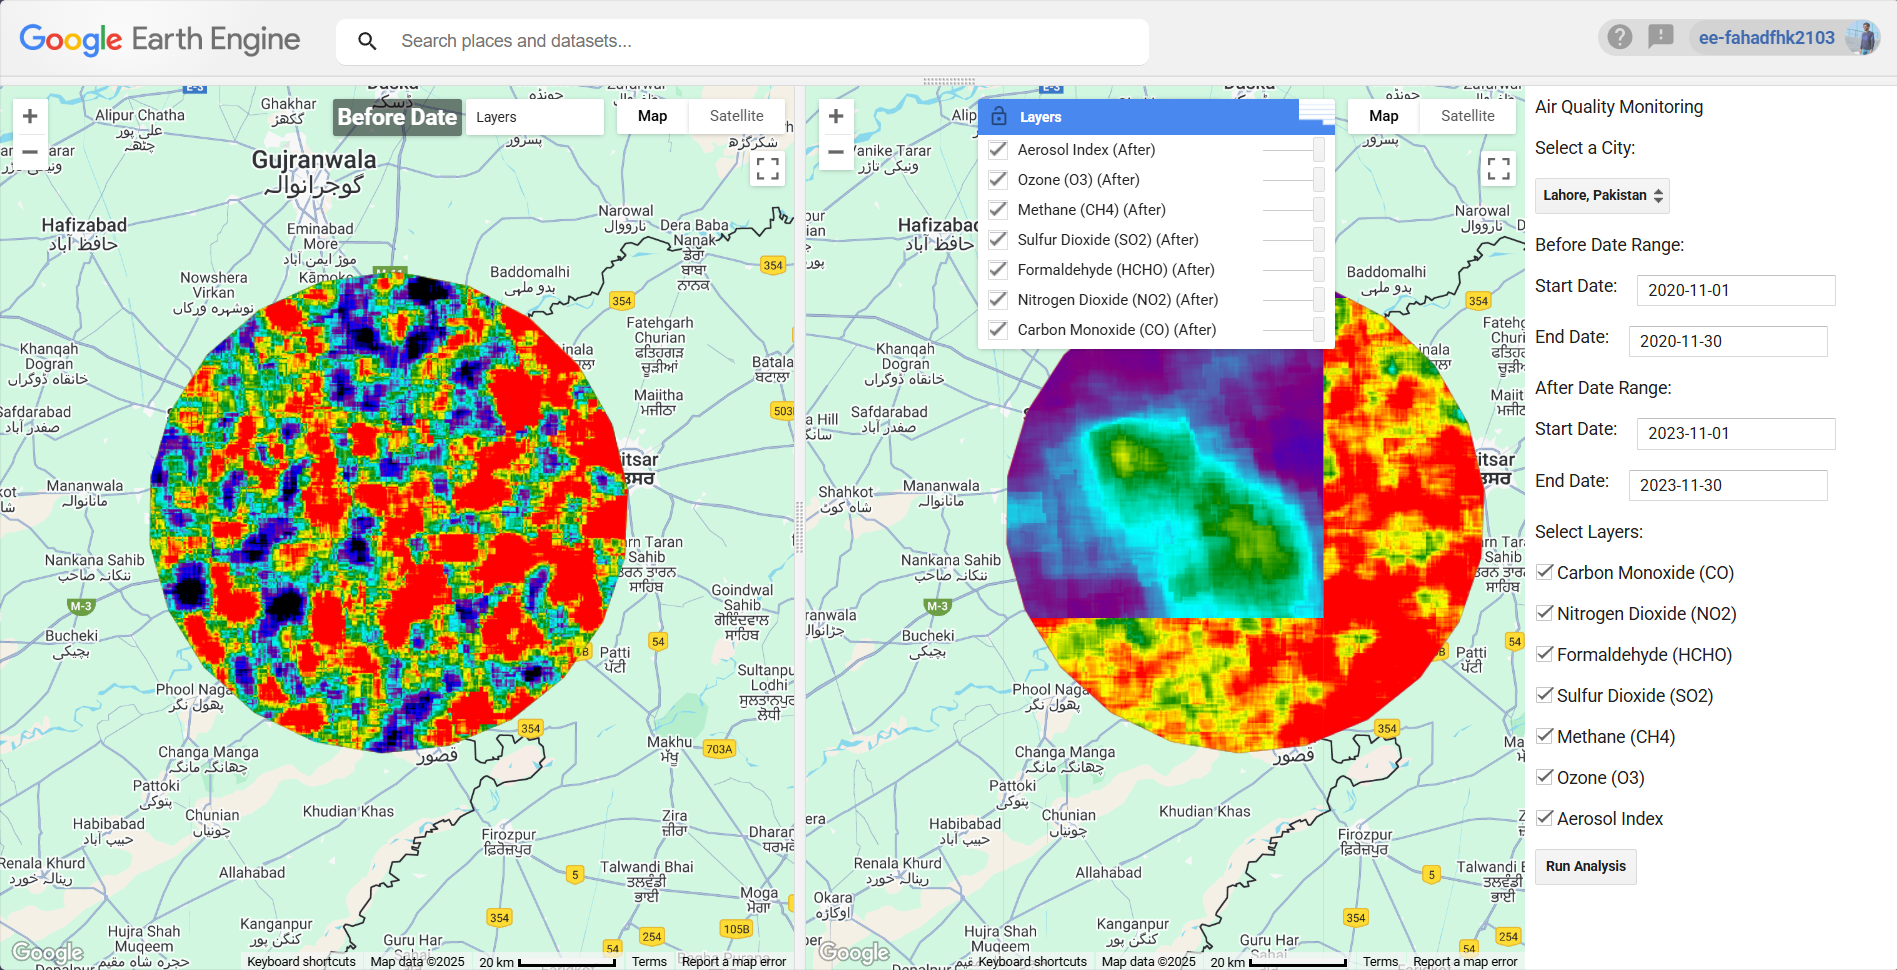Switch right map to Map view
1897x970 pixels.
pos(1383,116)
